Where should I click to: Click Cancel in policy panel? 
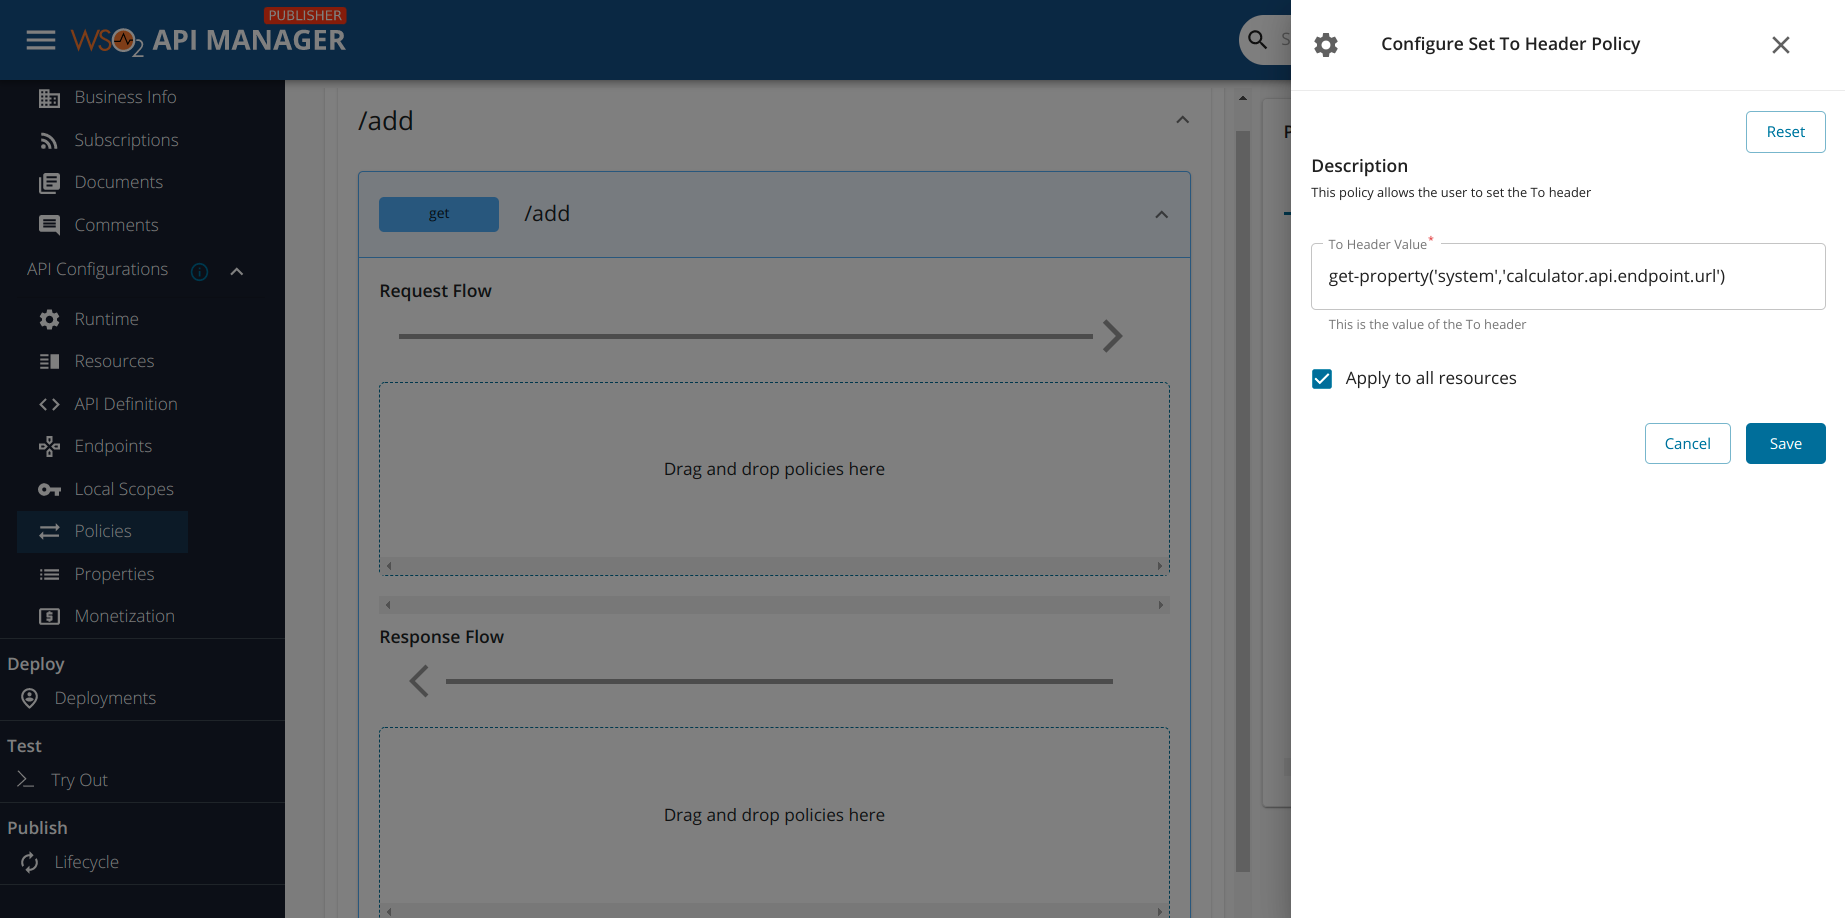pos(1687,444)
